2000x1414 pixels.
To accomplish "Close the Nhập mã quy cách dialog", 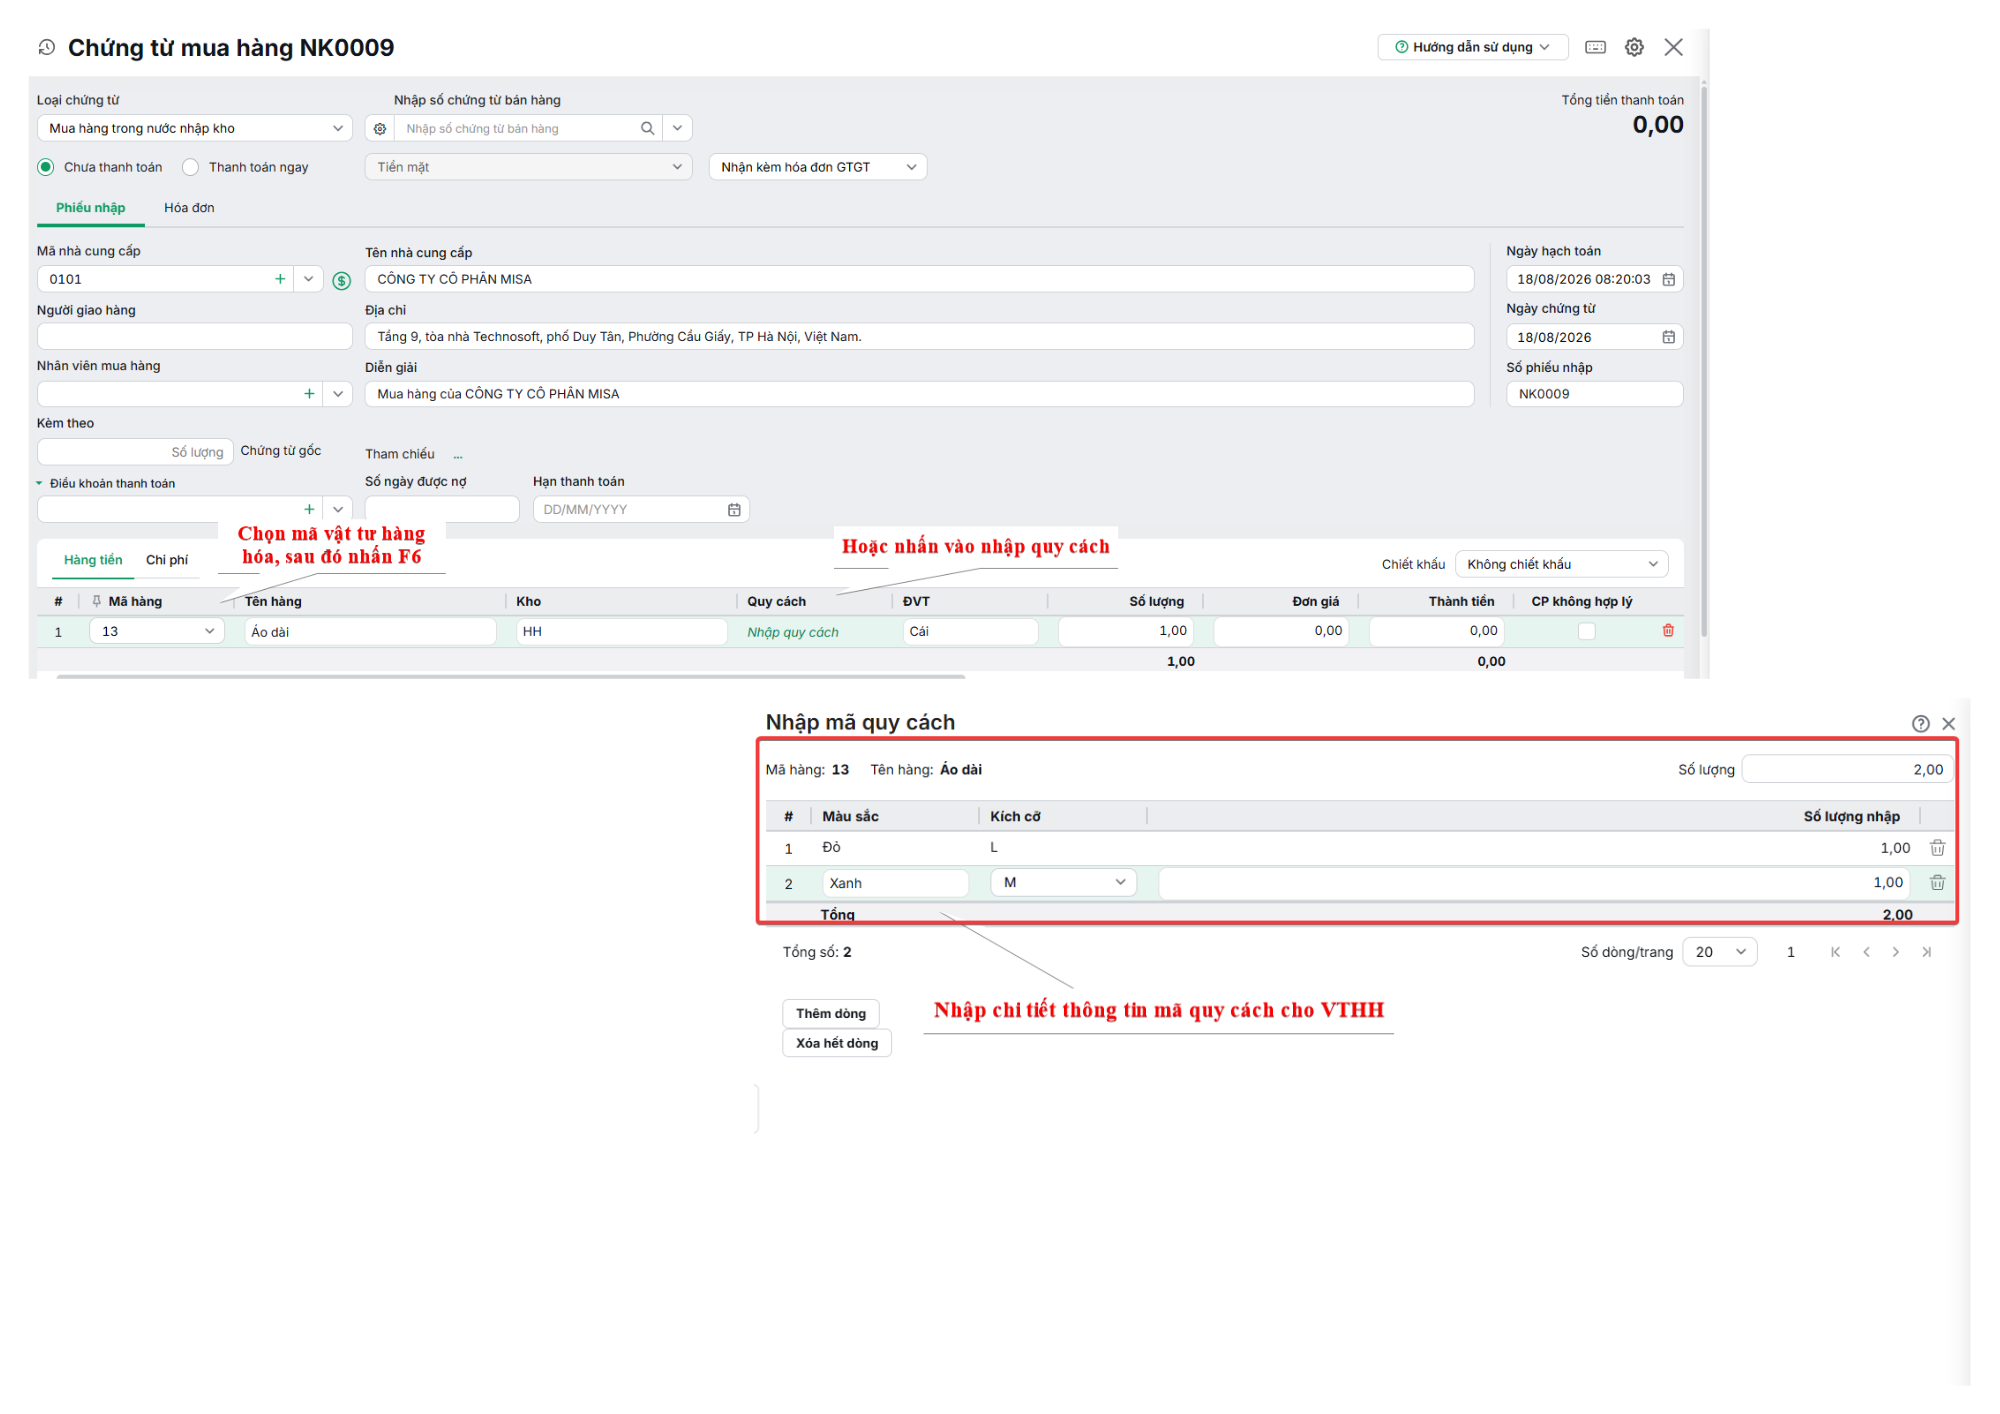I will coord(1948,723).
